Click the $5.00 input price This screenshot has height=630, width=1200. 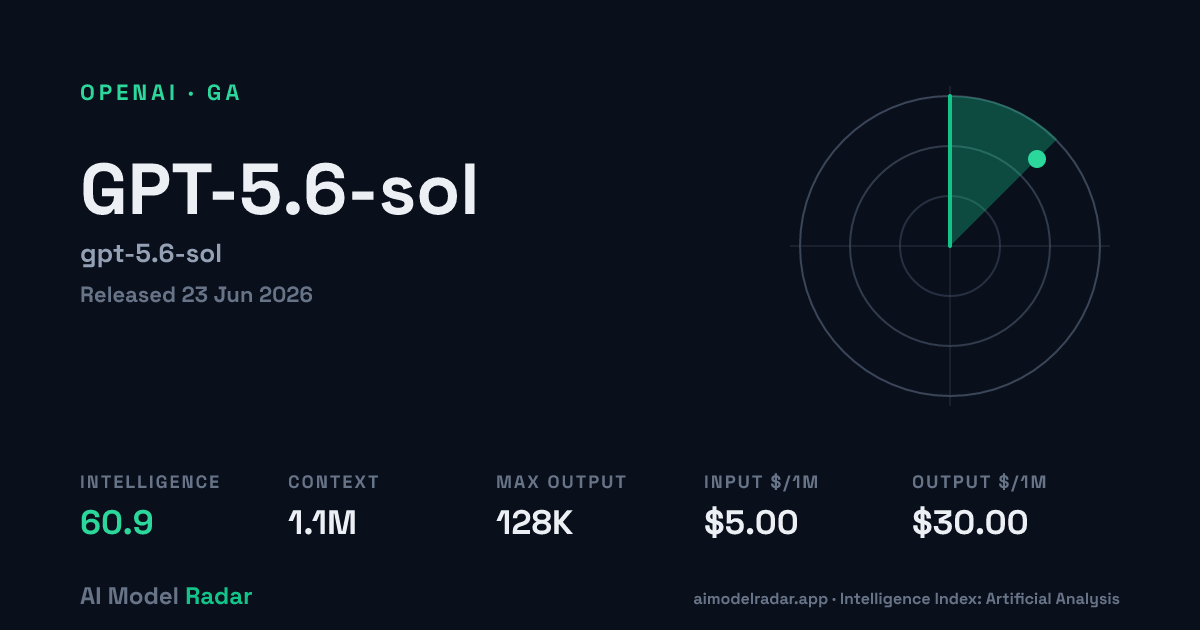(751, 522)
